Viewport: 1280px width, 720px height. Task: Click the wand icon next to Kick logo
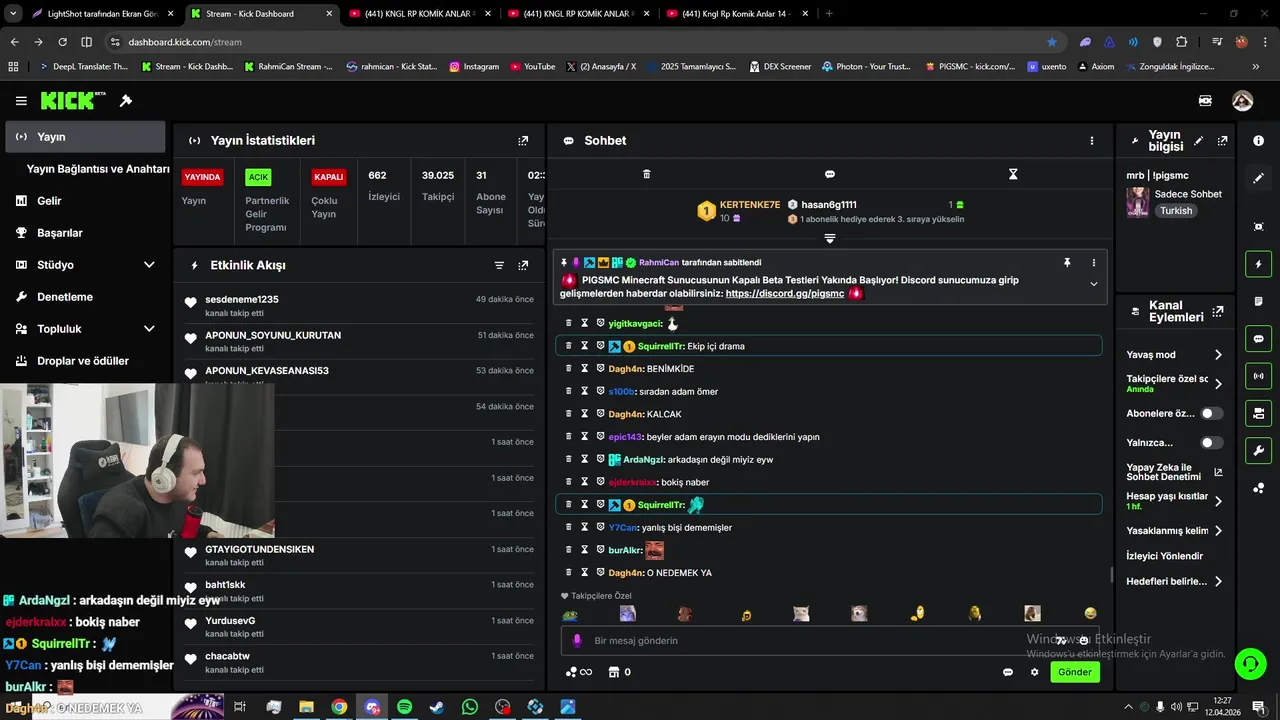coord(126,101)
